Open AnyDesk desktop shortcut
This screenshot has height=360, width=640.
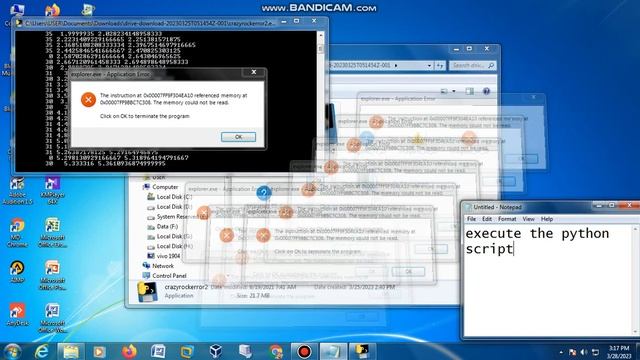17,315
